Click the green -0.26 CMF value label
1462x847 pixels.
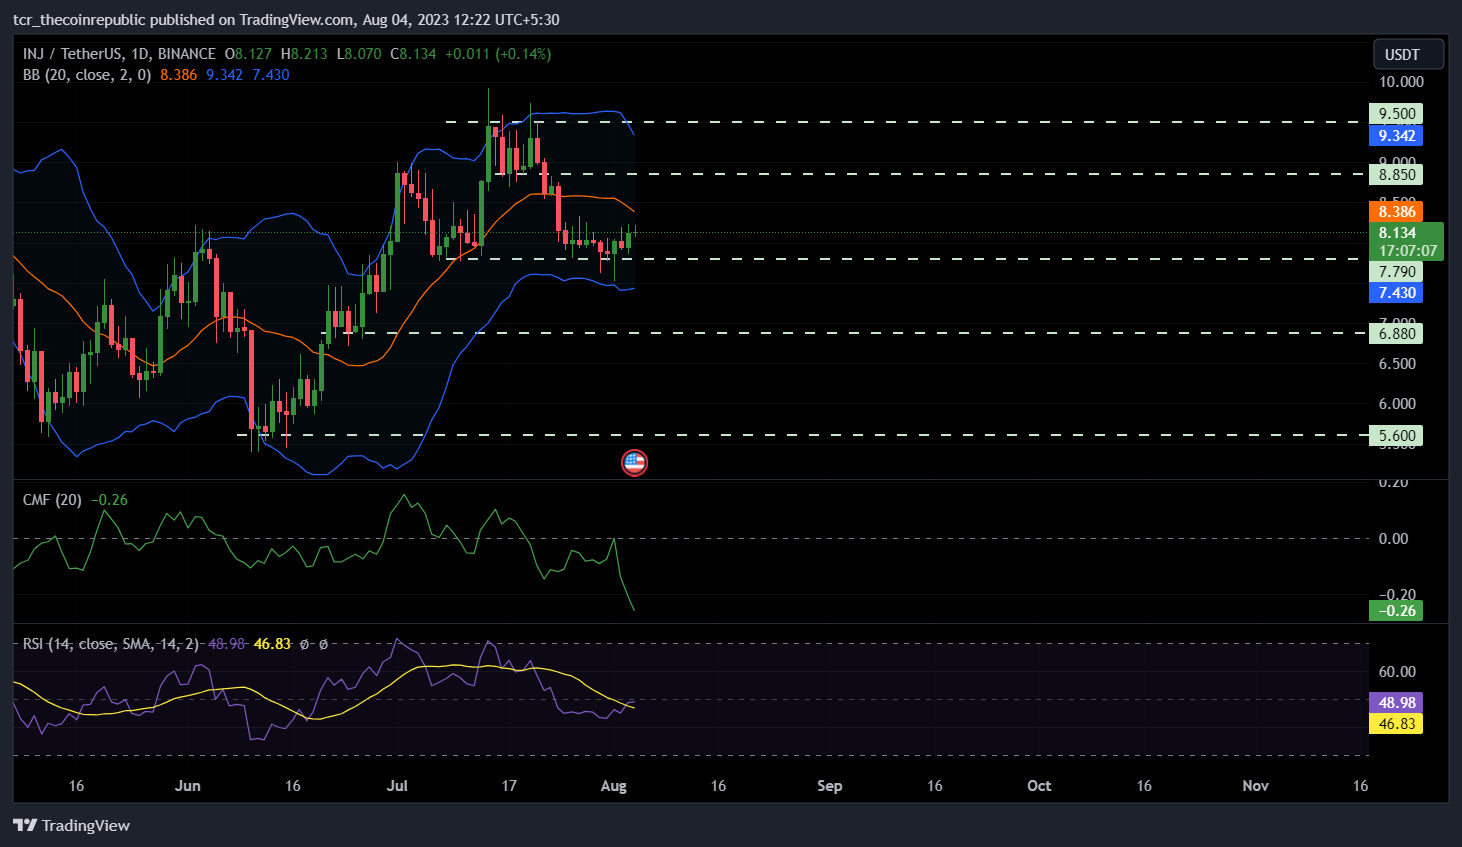(x=1396, y=611)
